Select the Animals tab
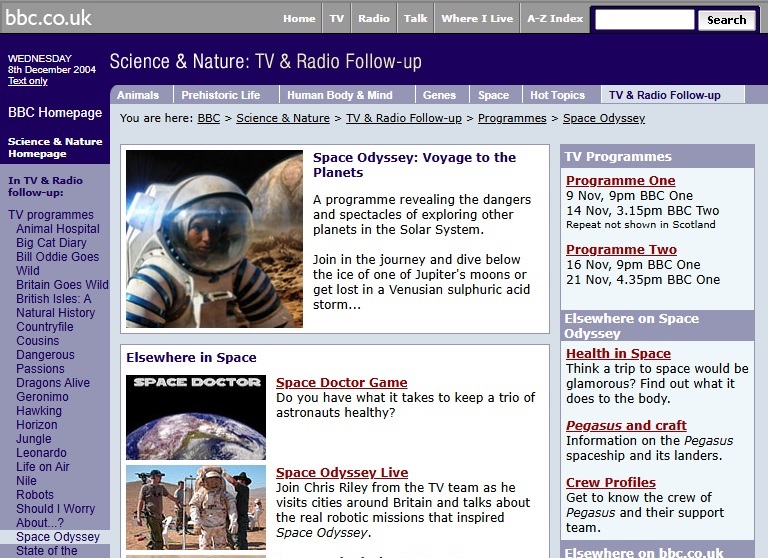Screen dimensions: 768x558 click(x=138, y=95)
